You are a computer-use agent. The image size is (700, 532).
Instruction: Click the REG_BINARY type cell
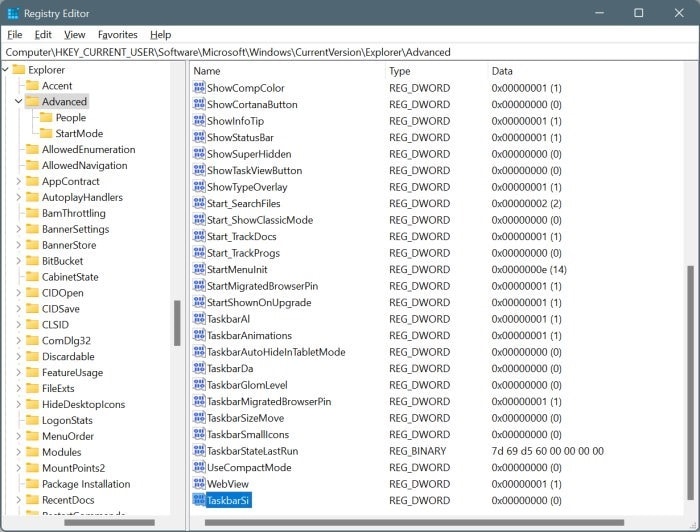coord(417,451)
